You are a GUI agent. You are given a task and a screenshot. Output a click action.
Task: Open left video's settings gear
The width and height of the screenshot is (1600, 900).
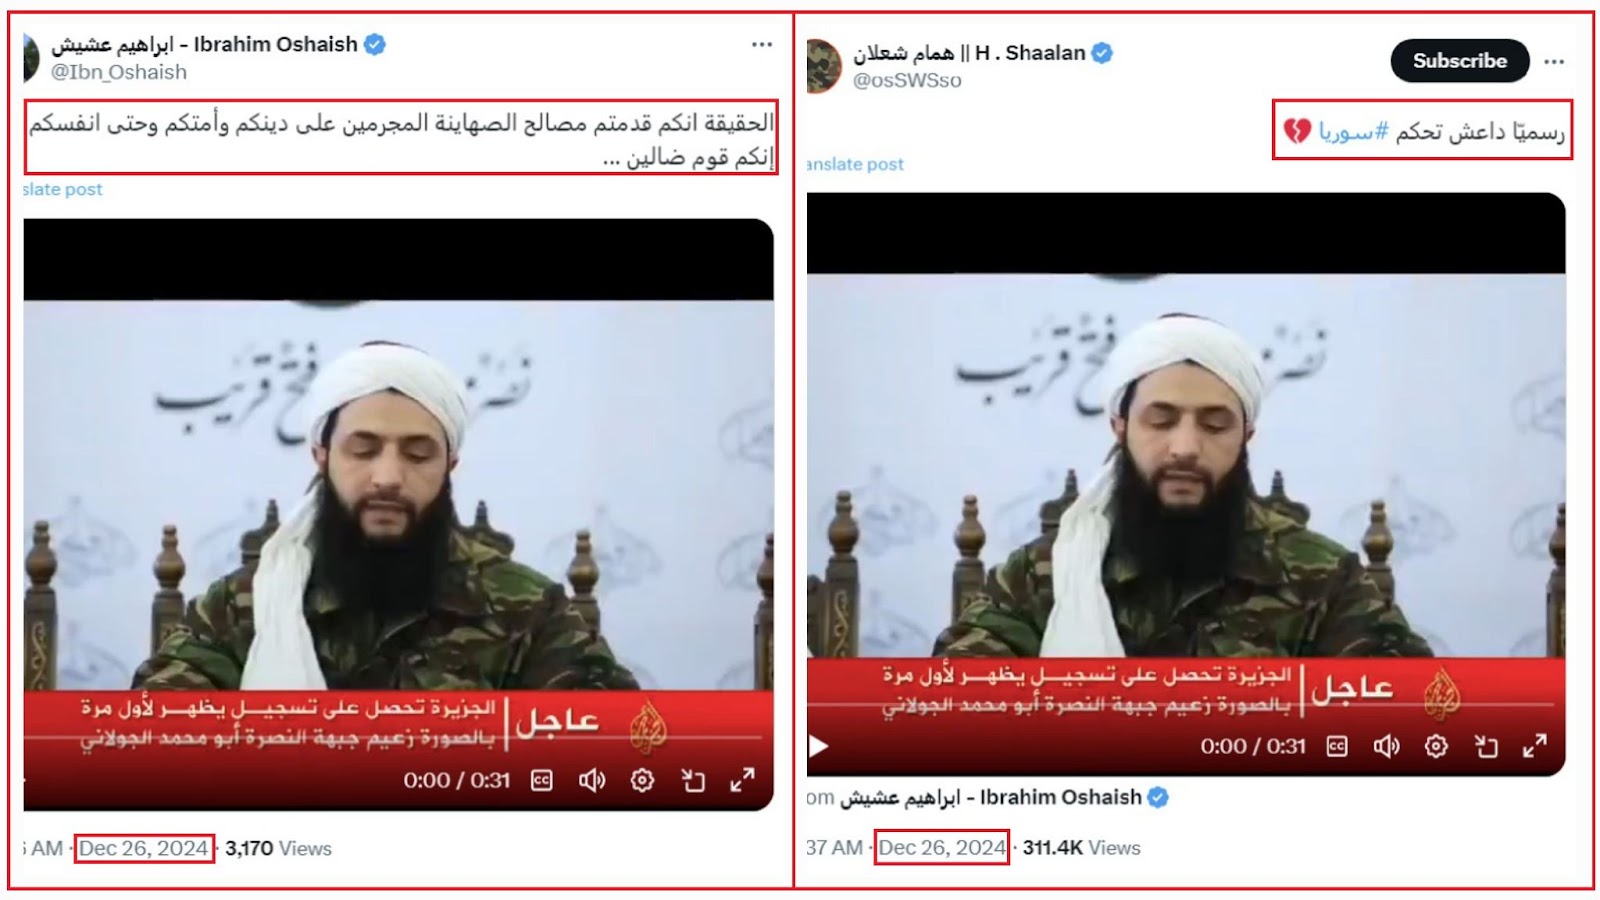642,780
